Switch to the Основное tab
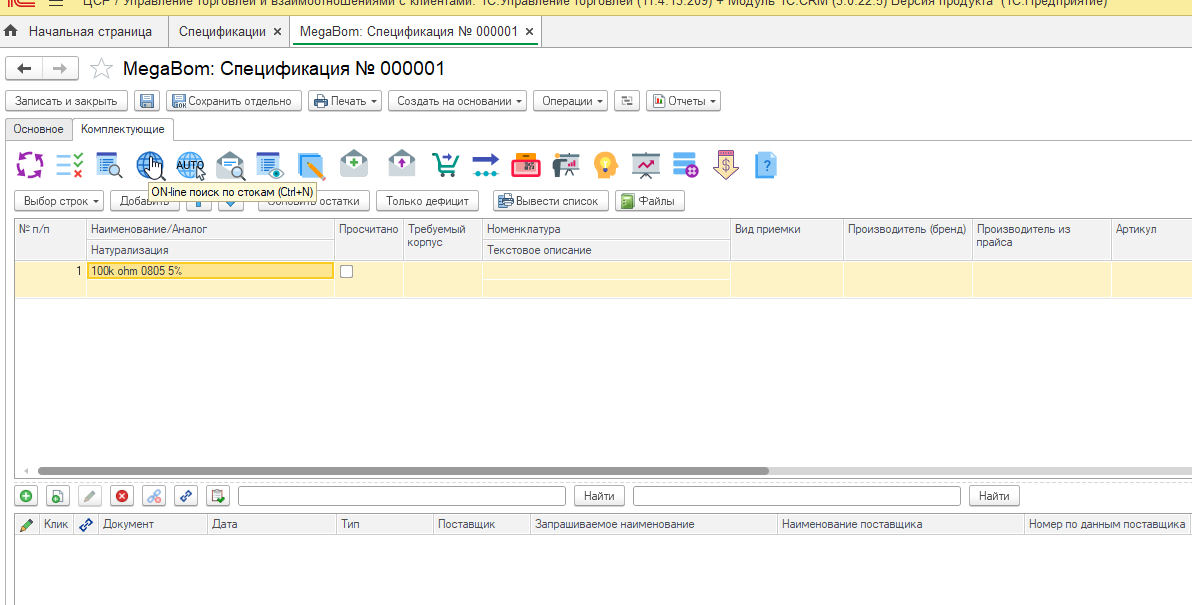The image size is (1192, 605). coord(38,129)
